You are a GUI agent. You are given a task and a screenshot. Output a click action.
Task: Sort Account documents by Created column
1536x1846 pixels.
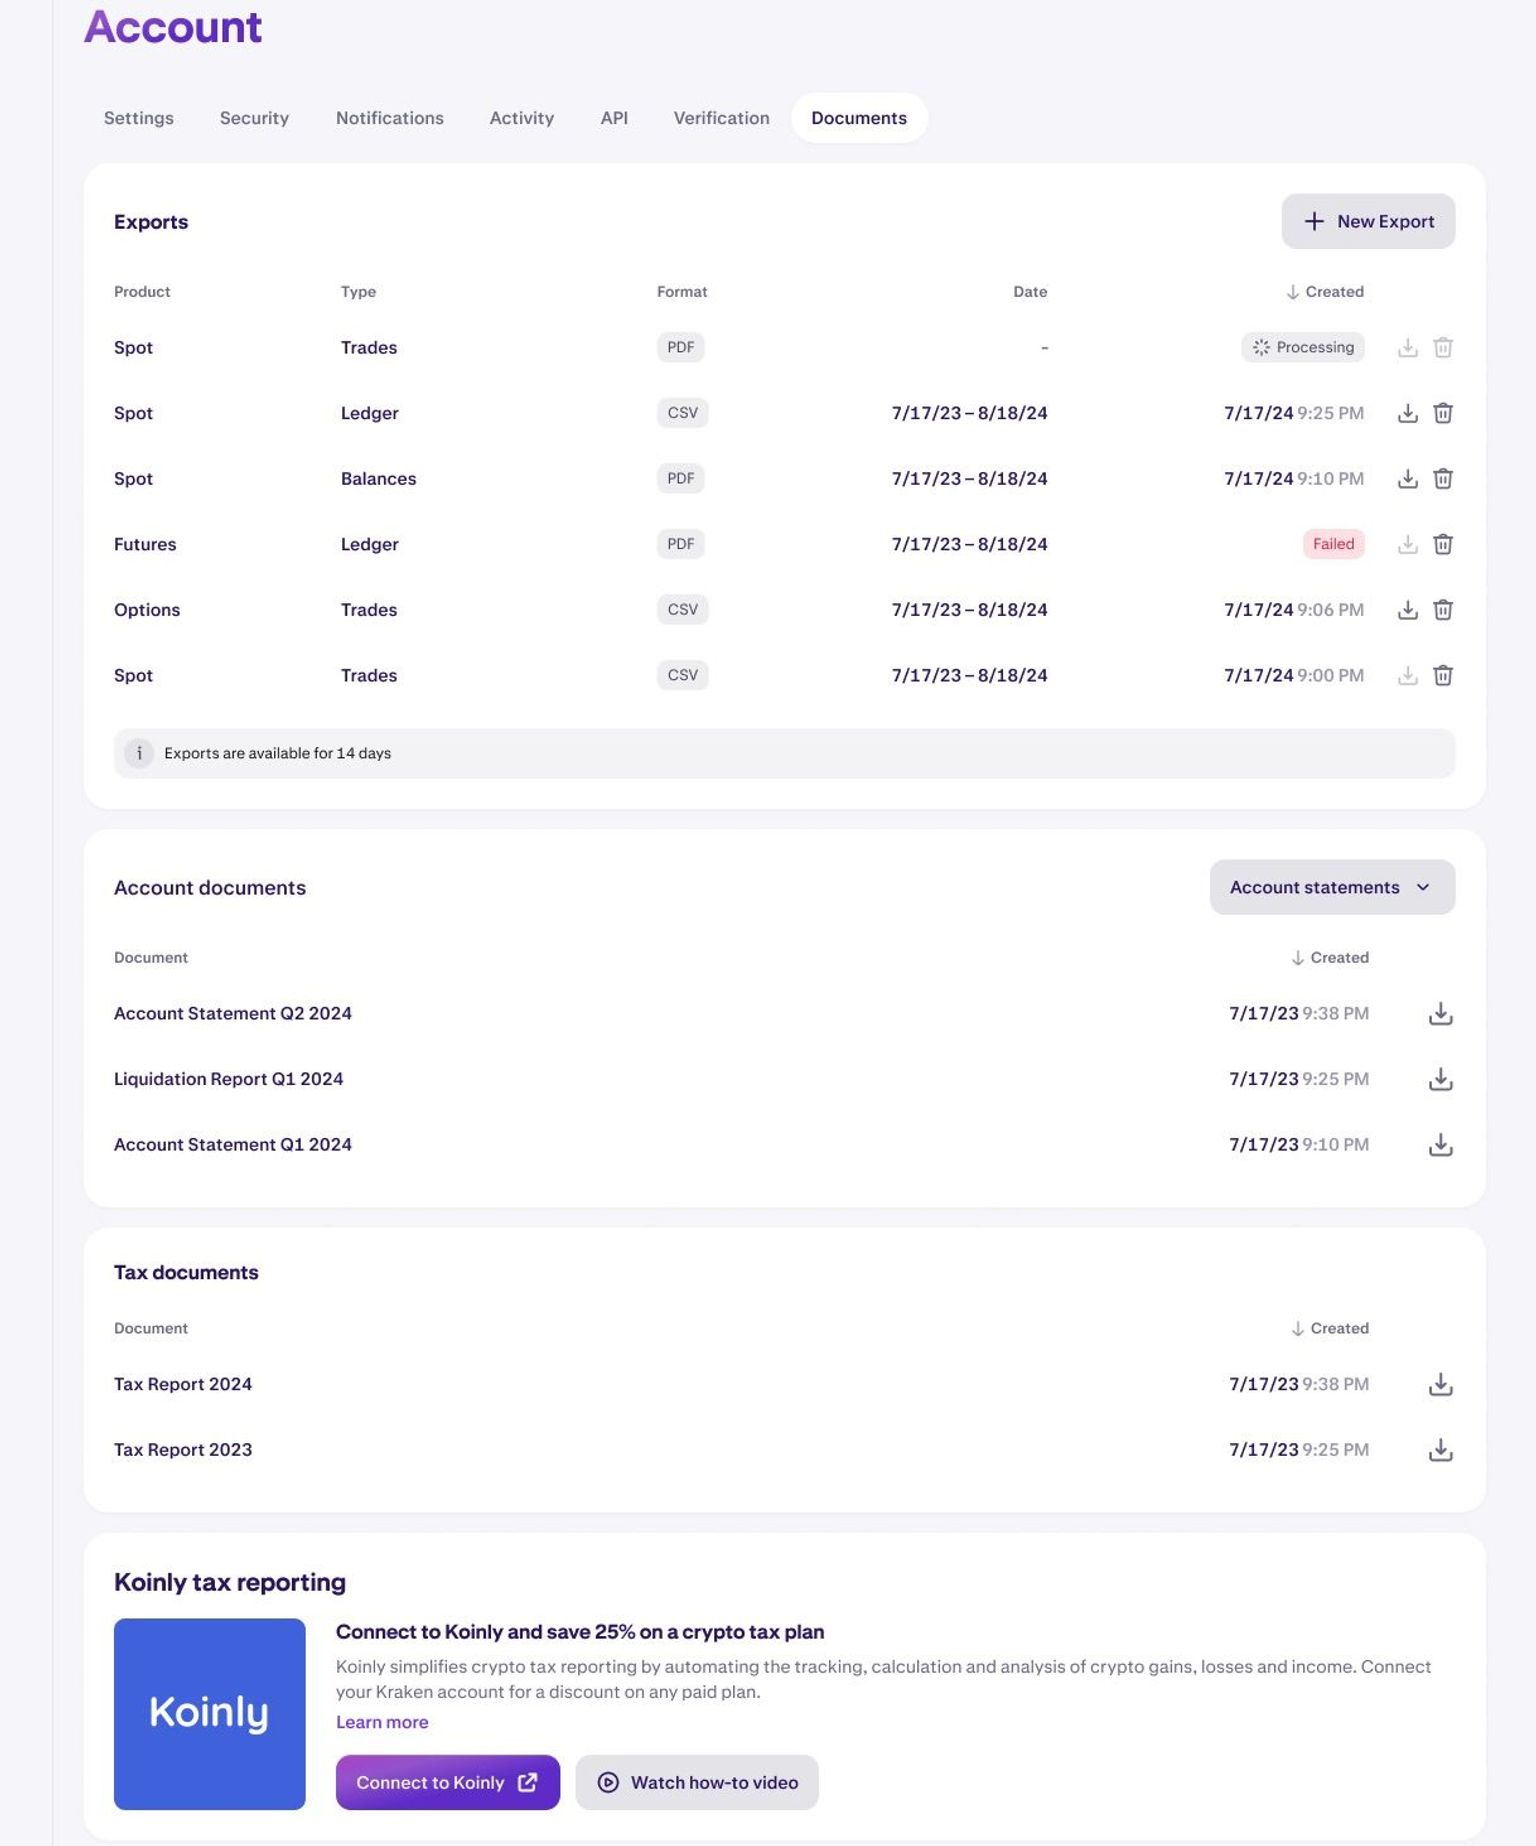[1329, 958]
